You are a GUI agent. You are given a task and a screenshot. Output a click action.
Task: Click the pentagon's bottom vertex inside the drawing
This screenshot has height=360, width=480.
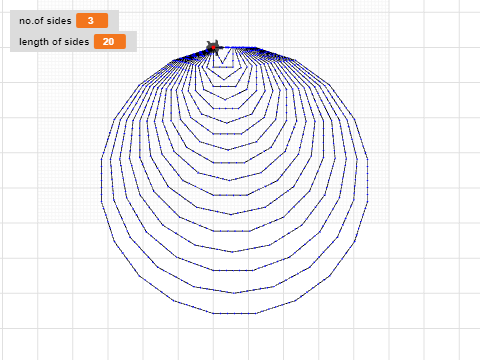(x=224, y=79)
